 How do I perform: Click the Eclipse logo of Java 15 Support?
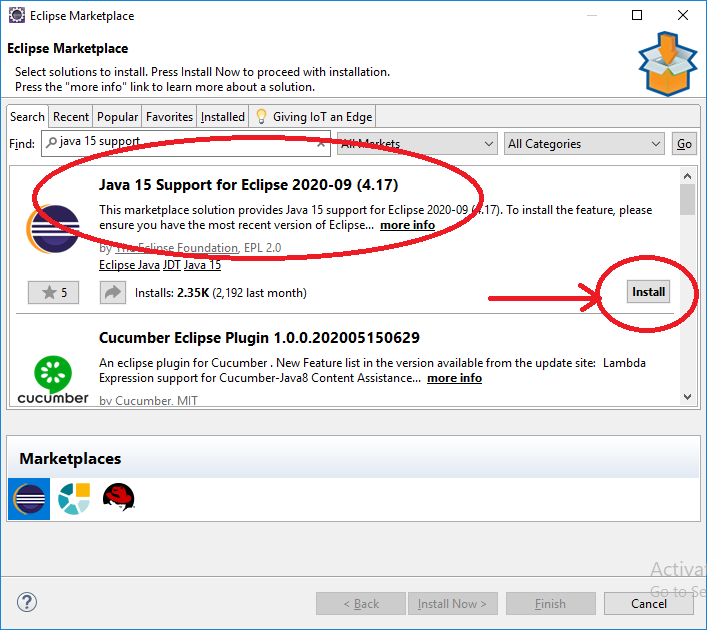click(53, 229)
